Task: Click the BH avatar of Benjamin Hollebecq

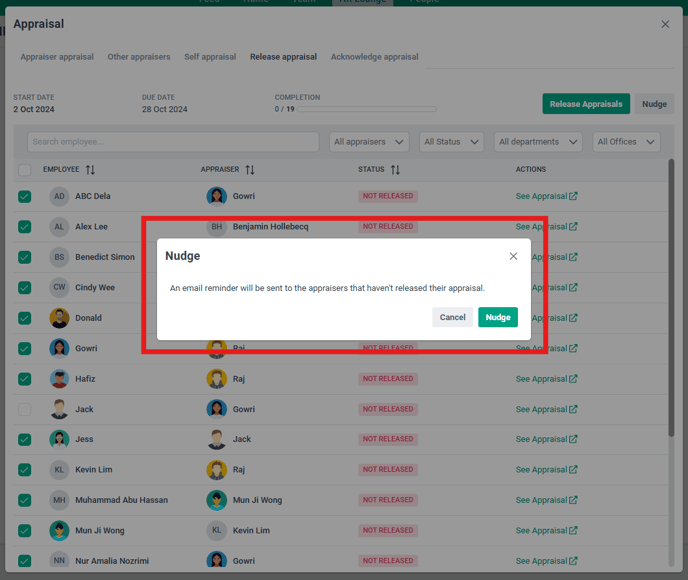Action: (x=217, y=227)
